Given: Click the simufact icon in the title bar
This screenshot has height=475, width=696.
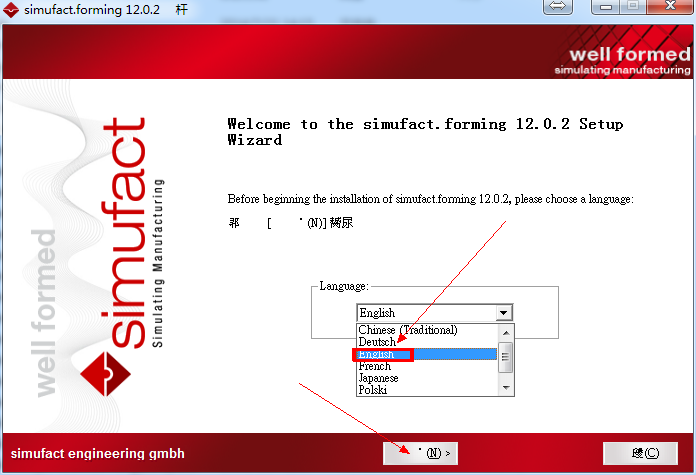Looking at the screenshot, I should [x=11, y=9].
